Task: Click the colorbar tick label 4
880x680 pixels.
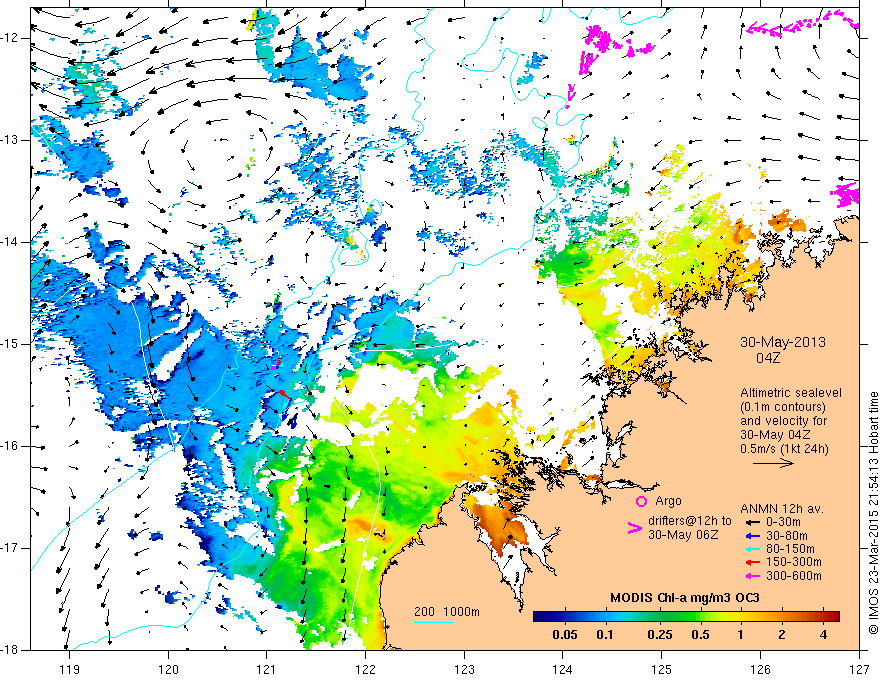Action: pyautogui.click(x=823, y=635)
